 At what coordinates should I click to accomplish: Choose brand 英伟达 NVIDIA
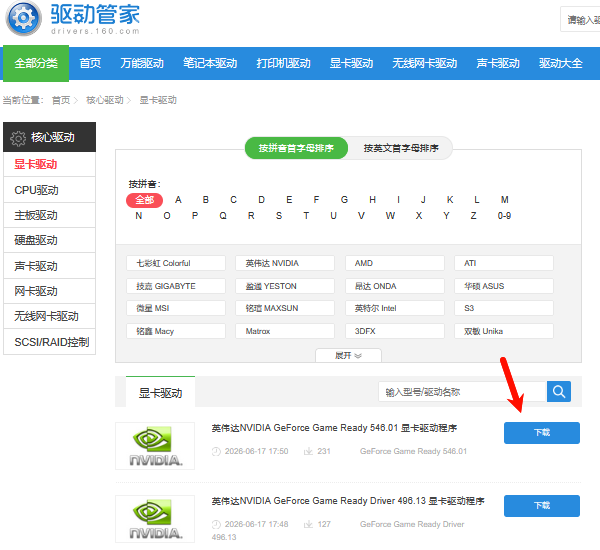285,263
